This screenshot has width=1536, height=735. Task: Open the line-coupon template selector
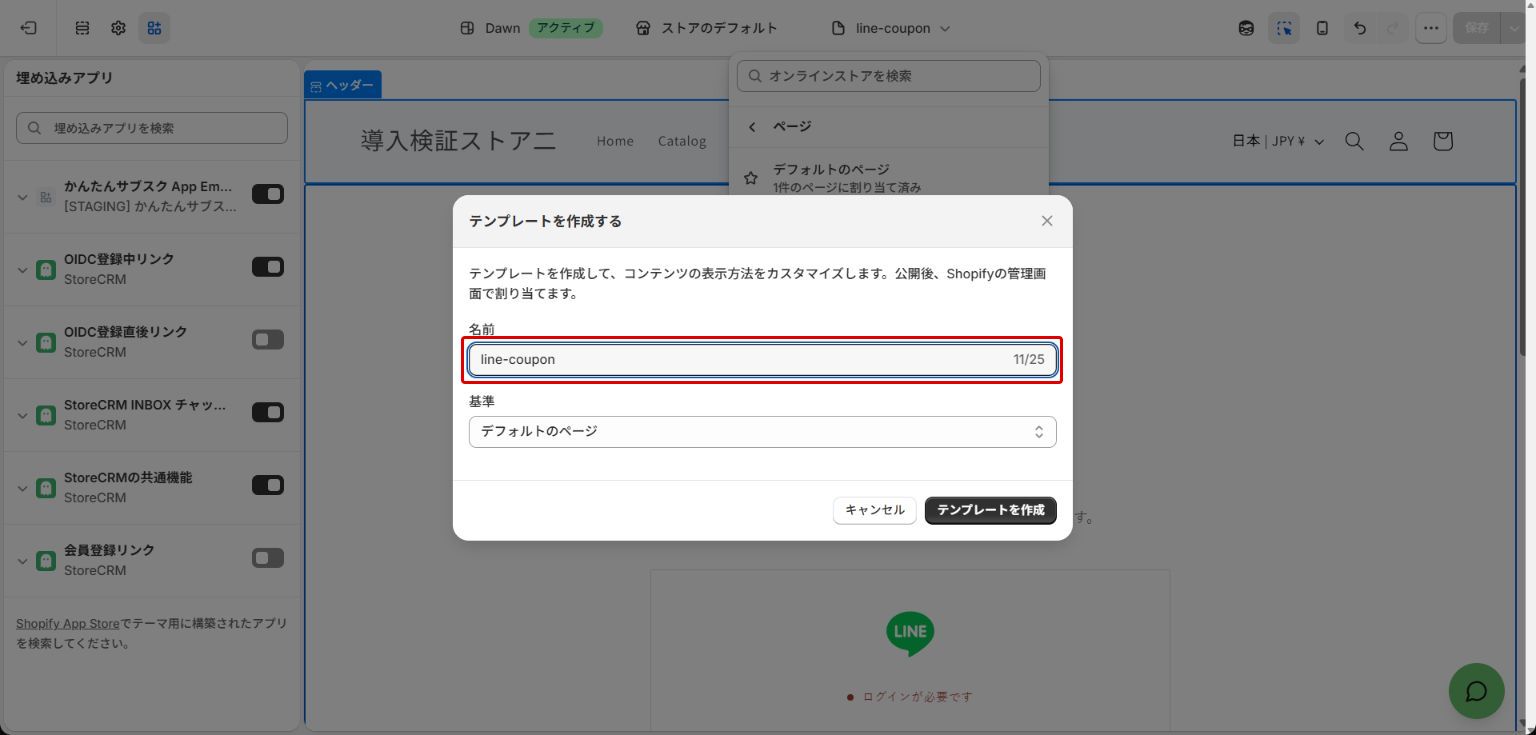[890, 28]
